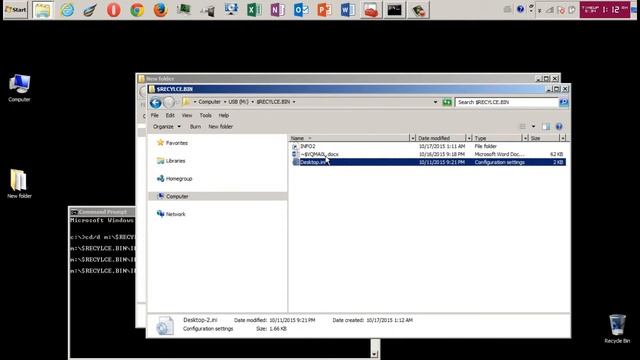
Task: Sort by the Size column header
Action: (x=544, y=138)
